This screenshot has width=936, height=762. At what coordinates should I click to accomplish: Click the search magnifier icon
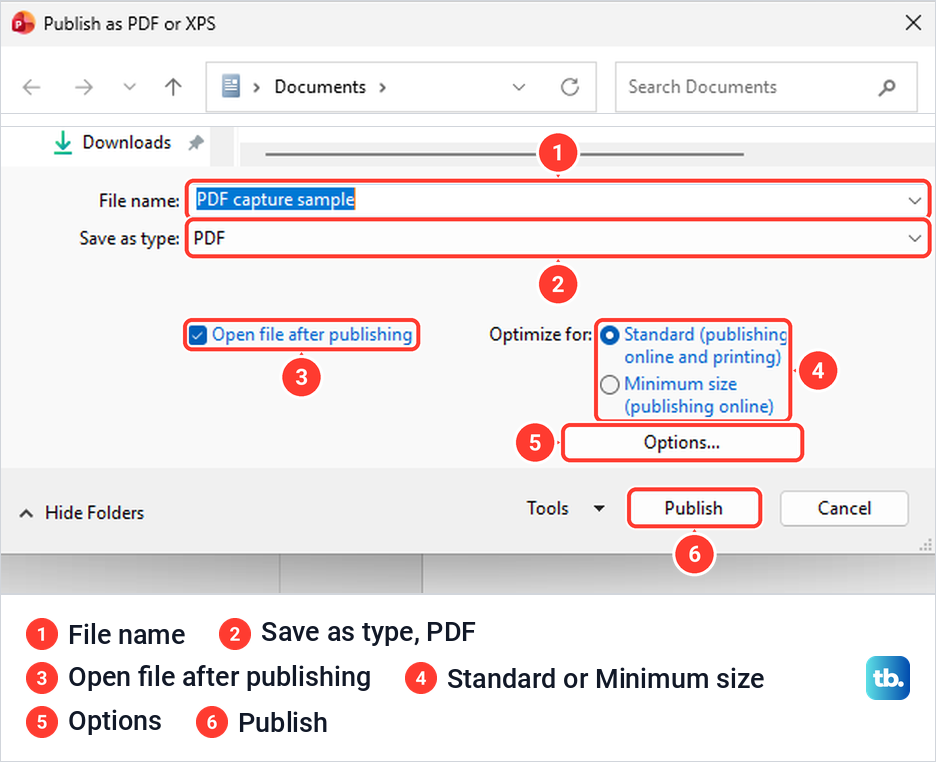coord(887,88)
